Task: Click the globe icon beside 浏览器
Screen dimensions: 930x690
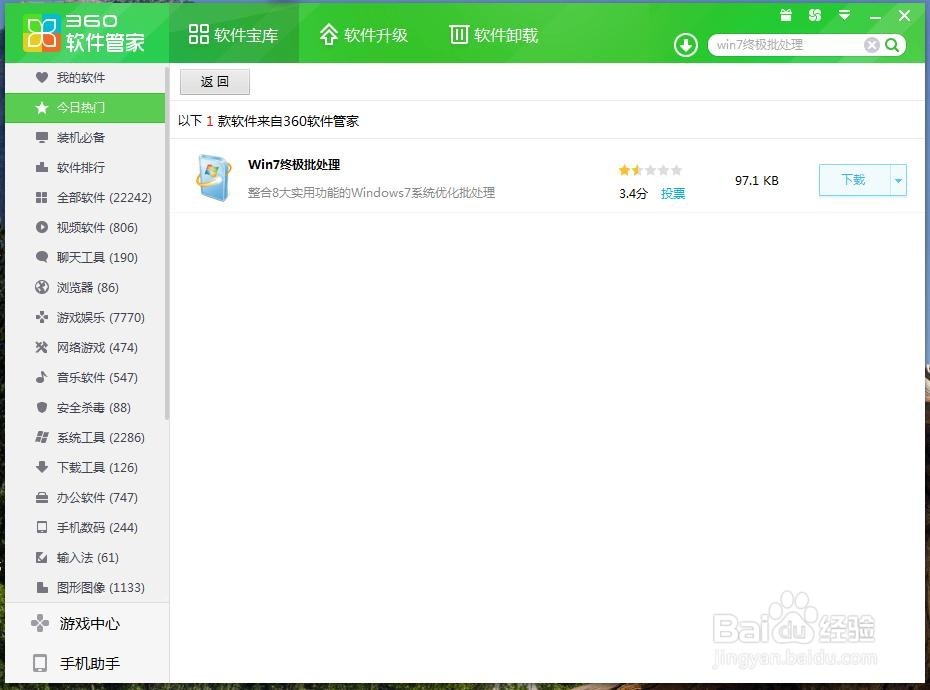Action: pos(42,287)
